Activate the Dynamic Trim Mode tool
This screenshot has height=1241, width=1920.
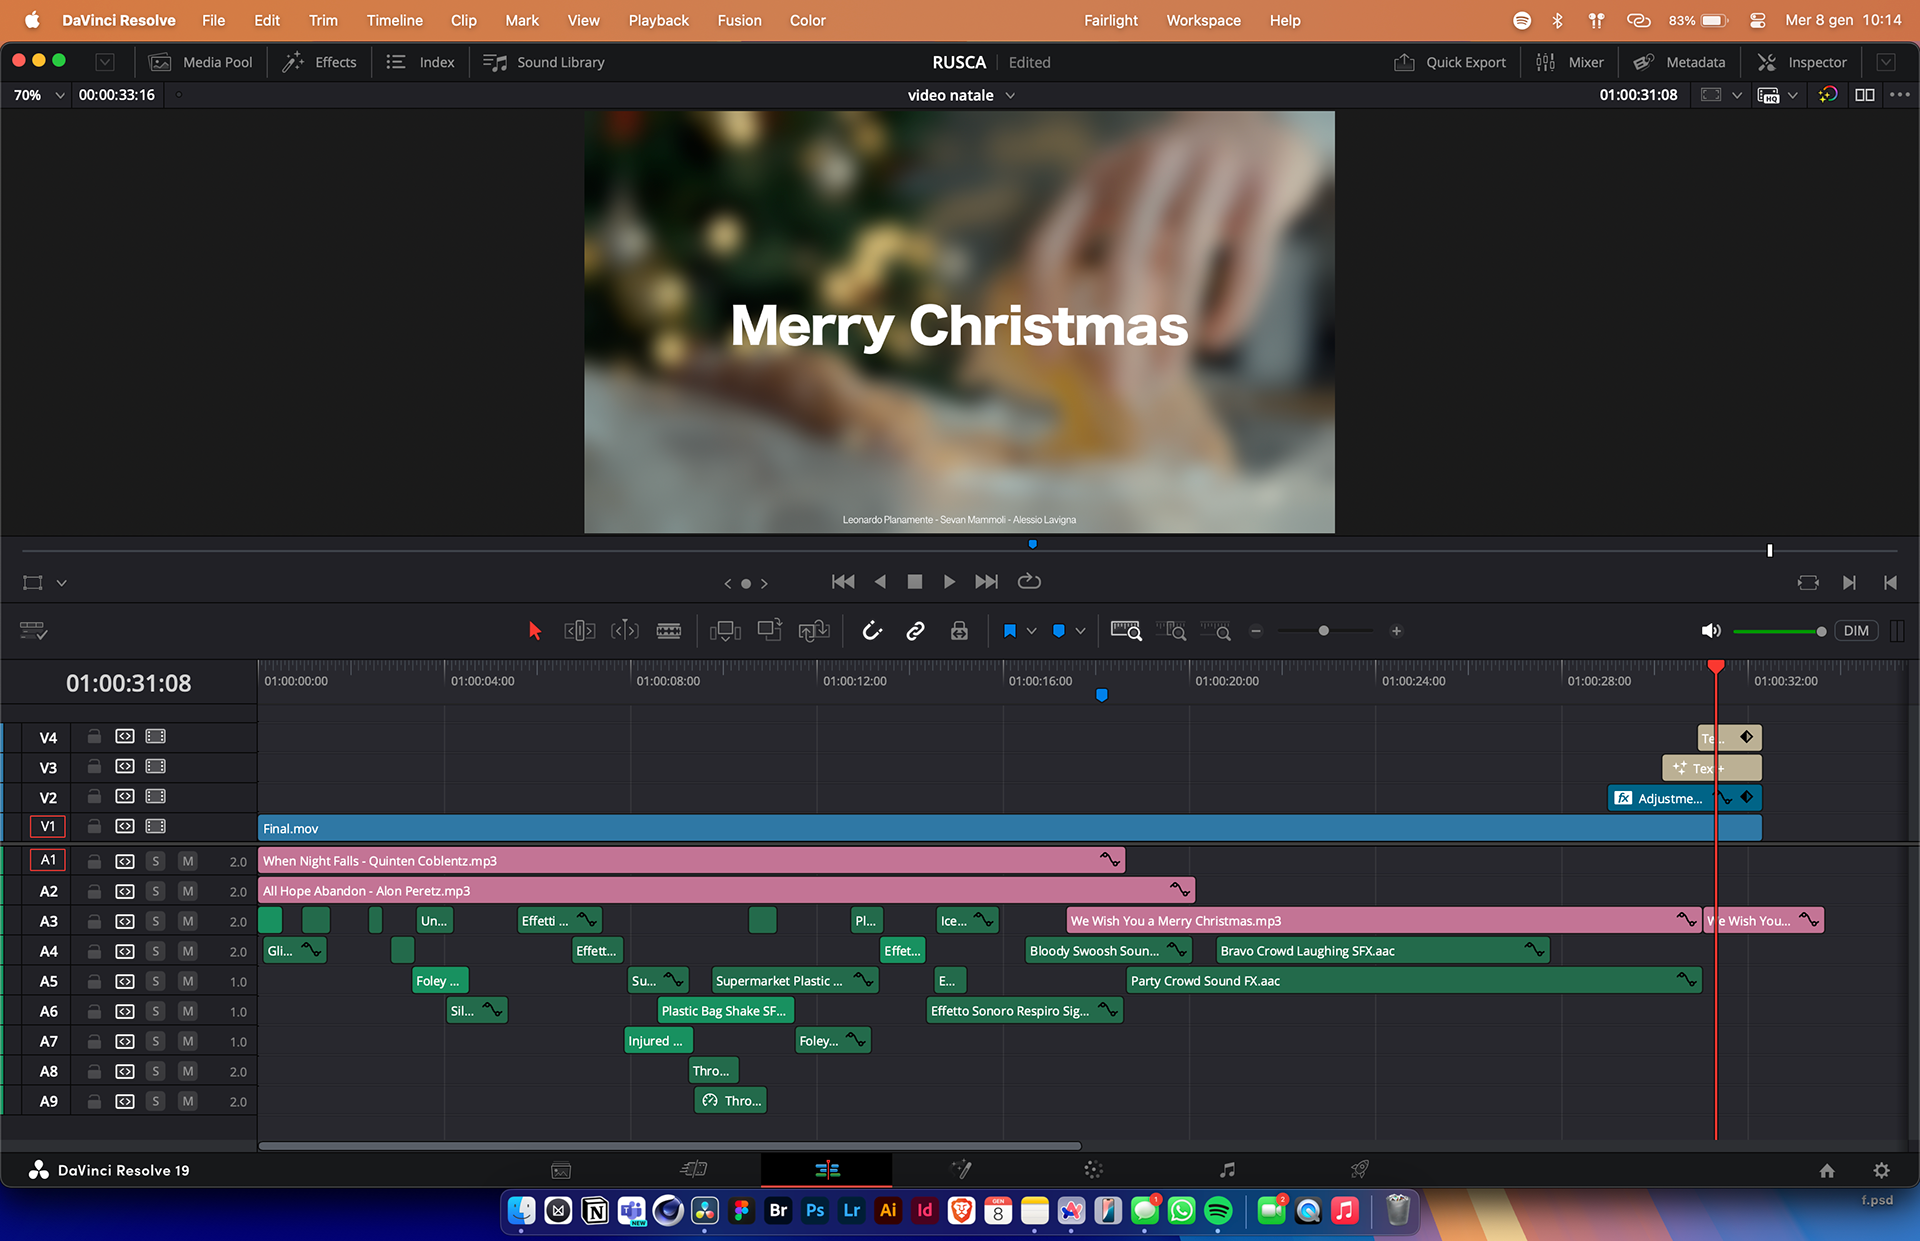[x=625, y=631]
